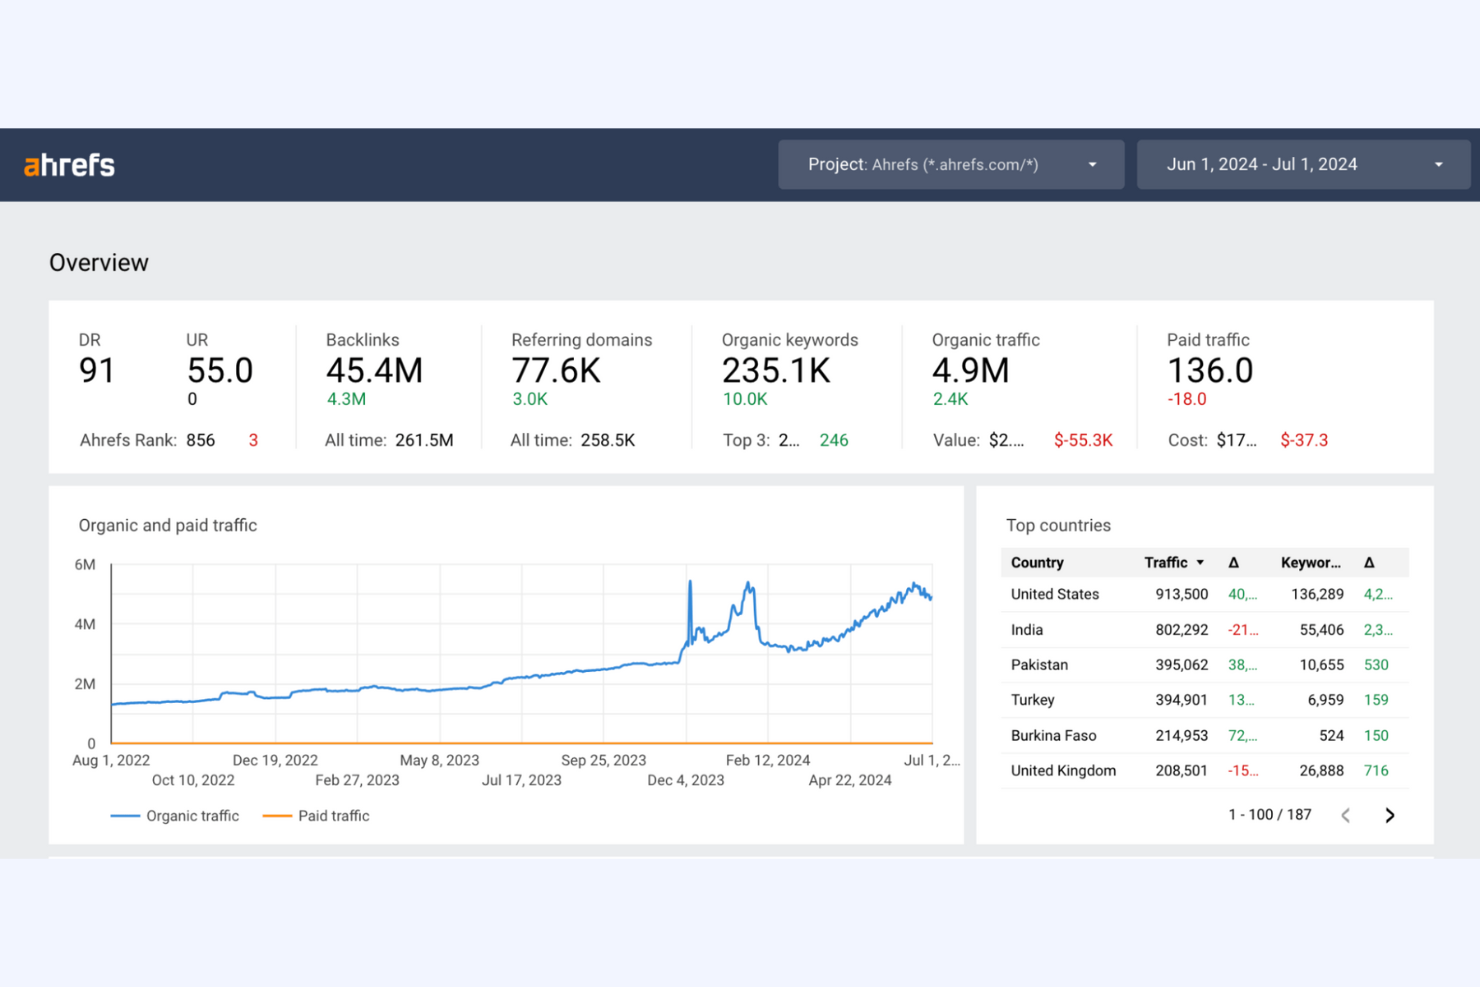Sort by the Keywords column header
Viewport: 1480px width, 987px height.
click(1310, 562)
